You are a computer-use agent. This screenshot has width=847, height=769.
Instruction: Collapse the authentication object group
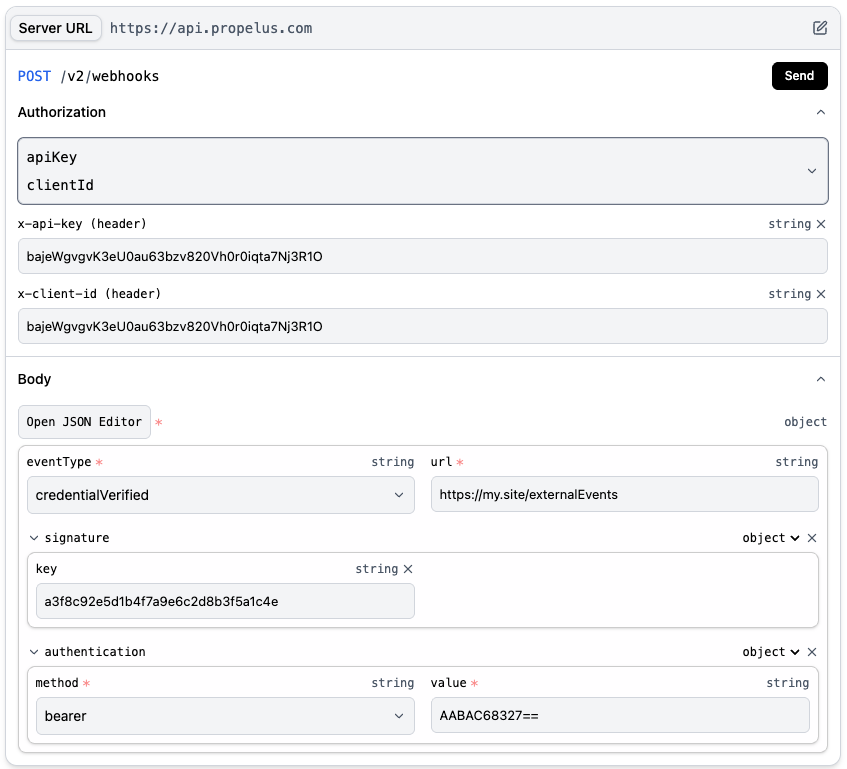pos(33,652)
